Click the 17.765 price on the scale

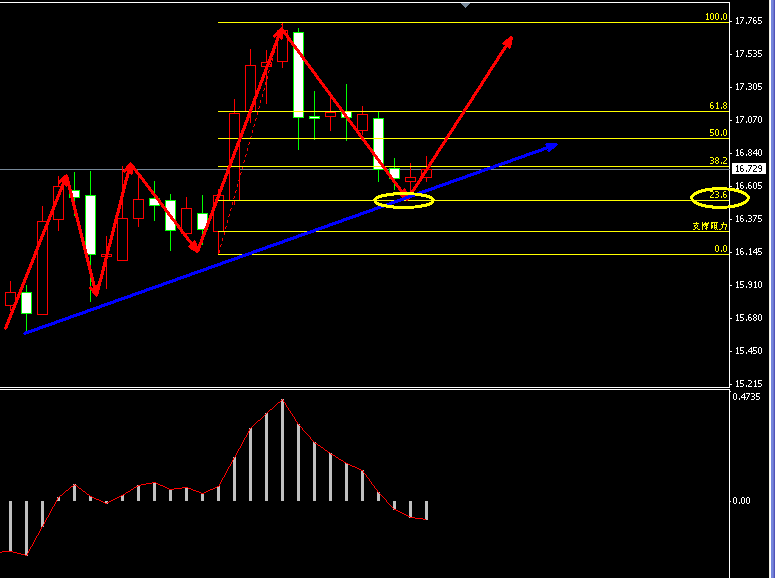(x=748, y=20)
